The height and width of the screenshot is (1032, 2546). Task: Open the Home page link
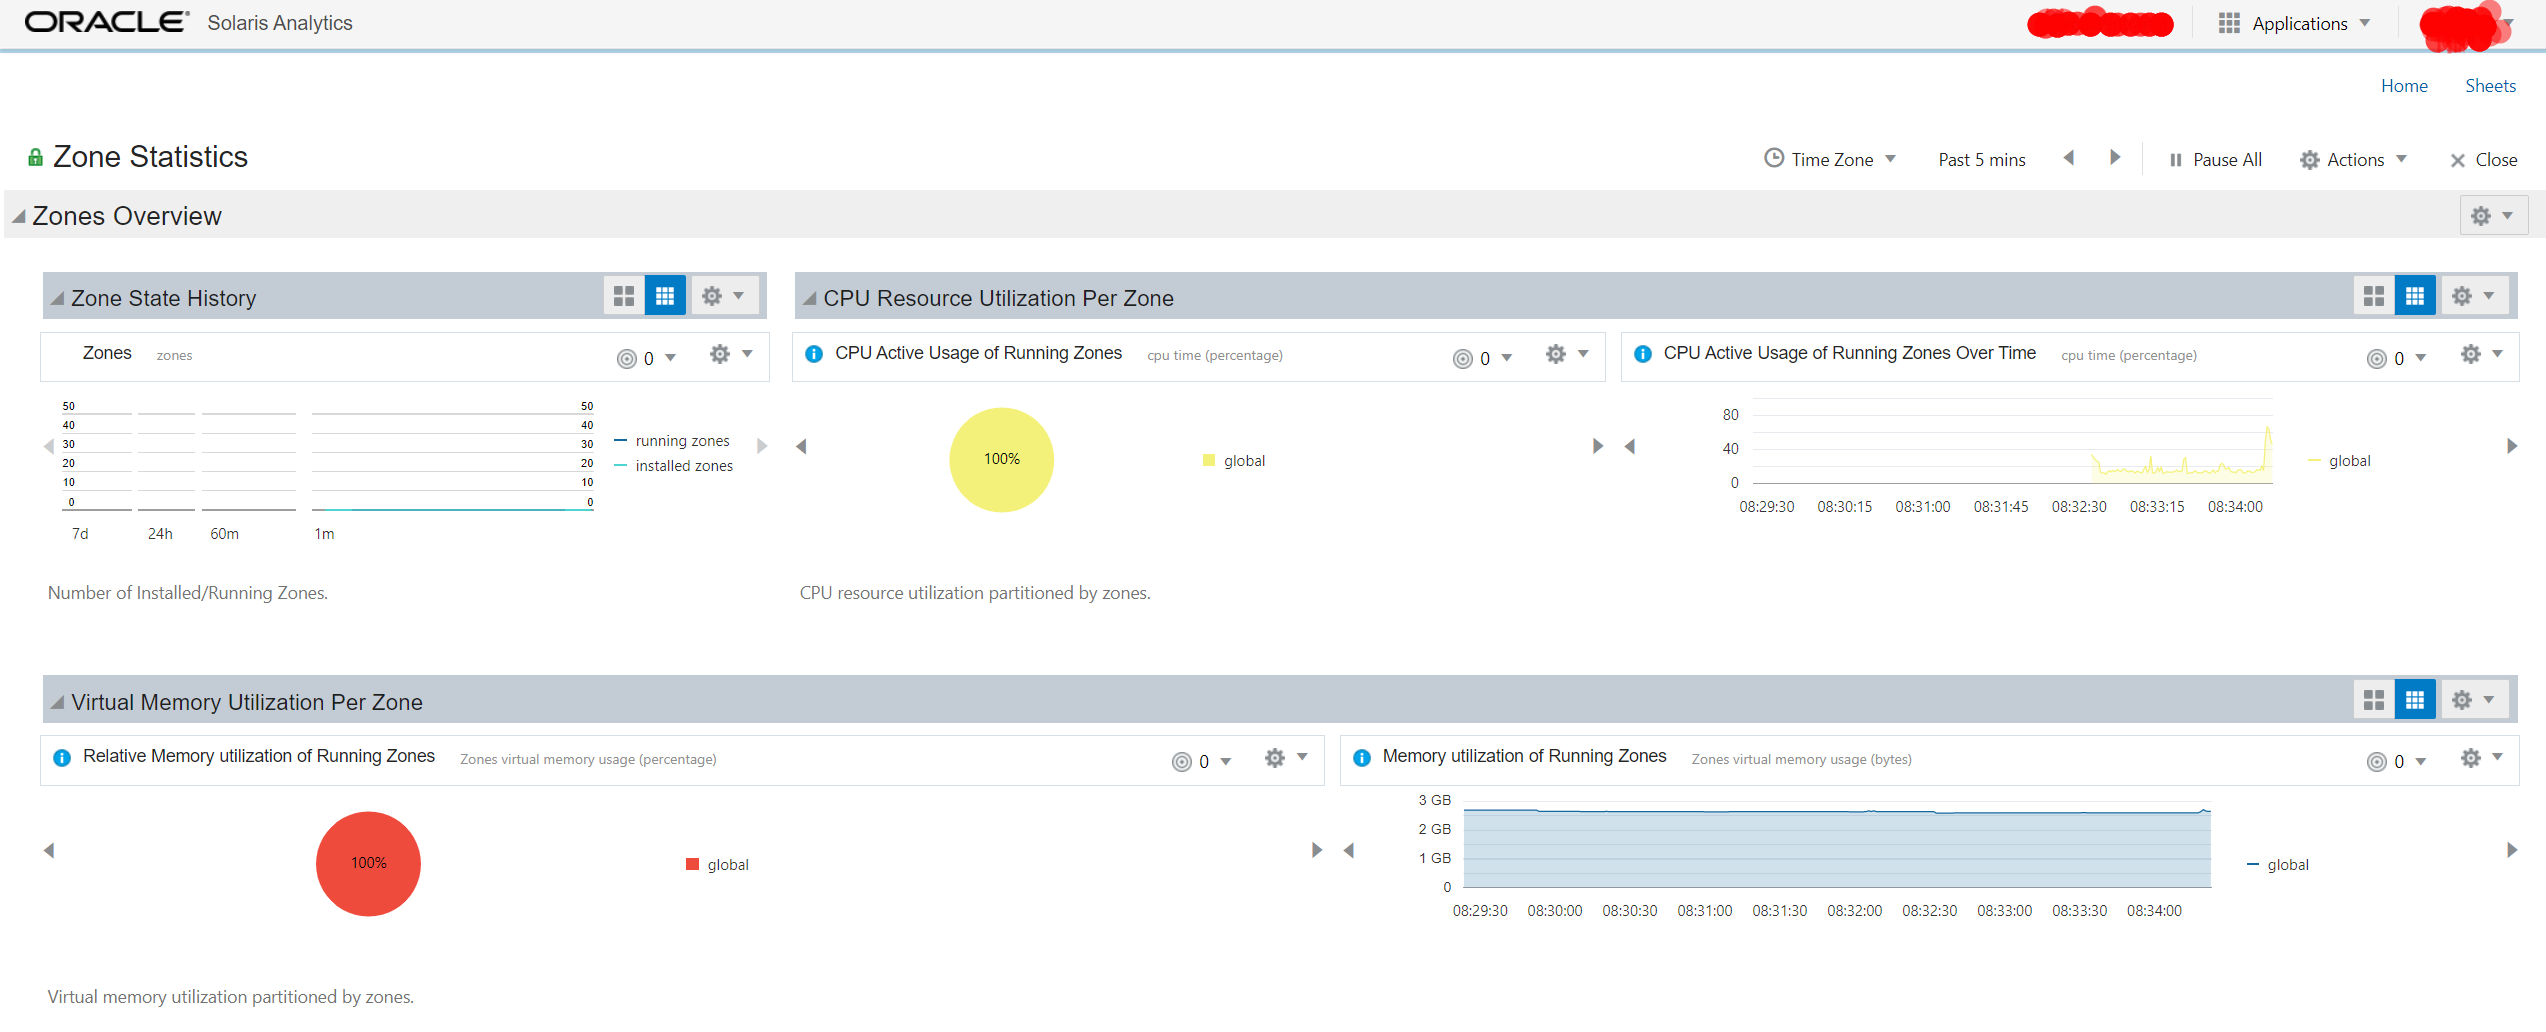(2404, 86)
